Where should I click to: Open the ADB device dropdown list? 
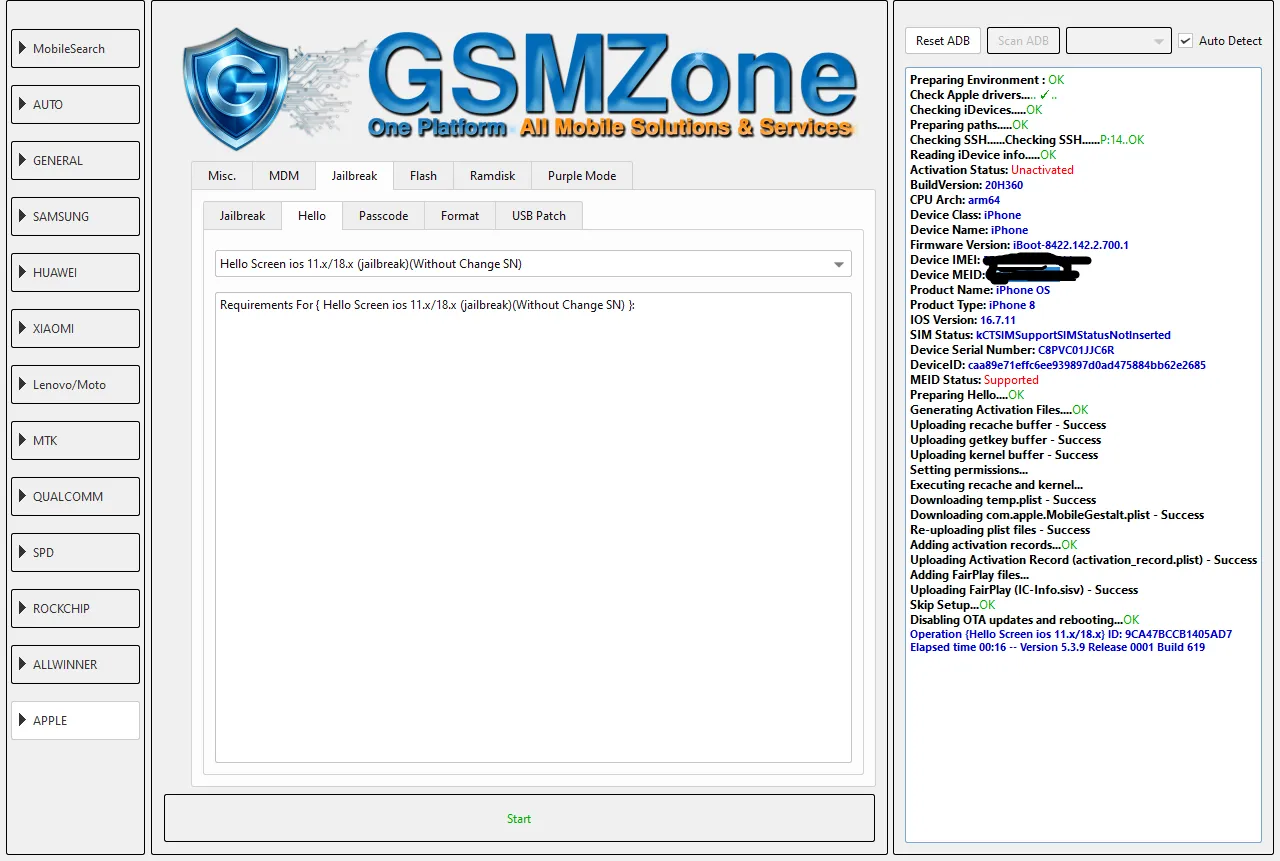pos(1118,41)
